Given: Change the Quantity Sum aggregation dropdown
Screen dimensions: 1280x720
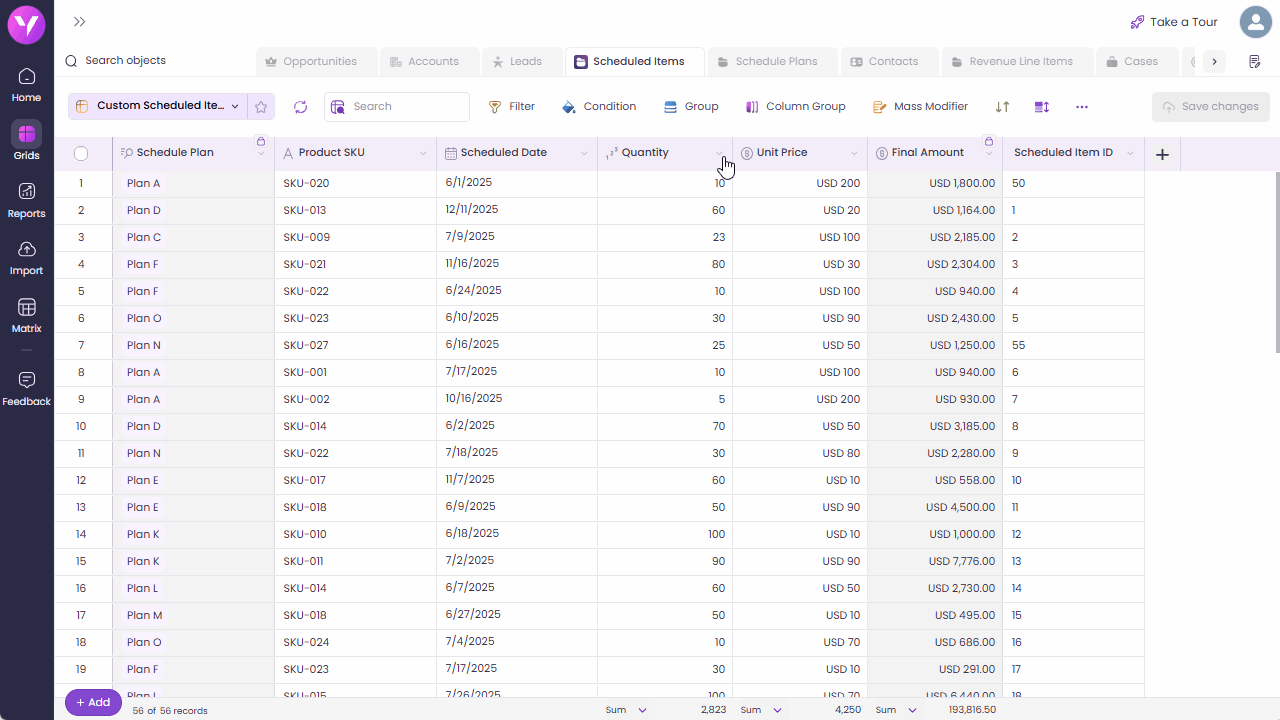Looking at the screenshot, I should point(626,710).
